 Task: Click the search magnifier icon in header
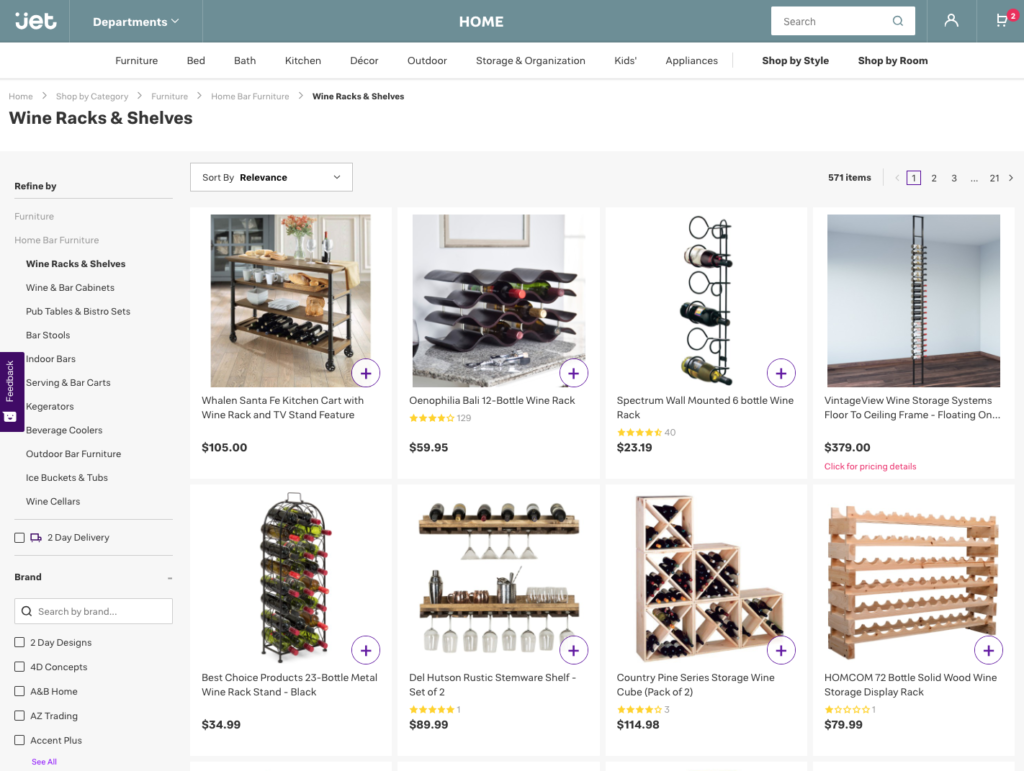click(898, 21)
